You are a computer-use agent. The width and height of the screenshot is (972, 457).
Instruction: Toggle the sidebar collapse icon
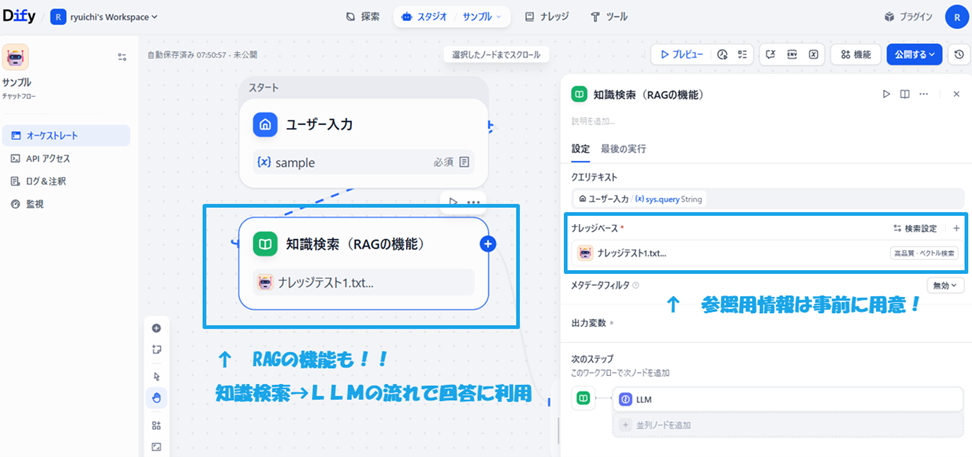click(122, 57)
